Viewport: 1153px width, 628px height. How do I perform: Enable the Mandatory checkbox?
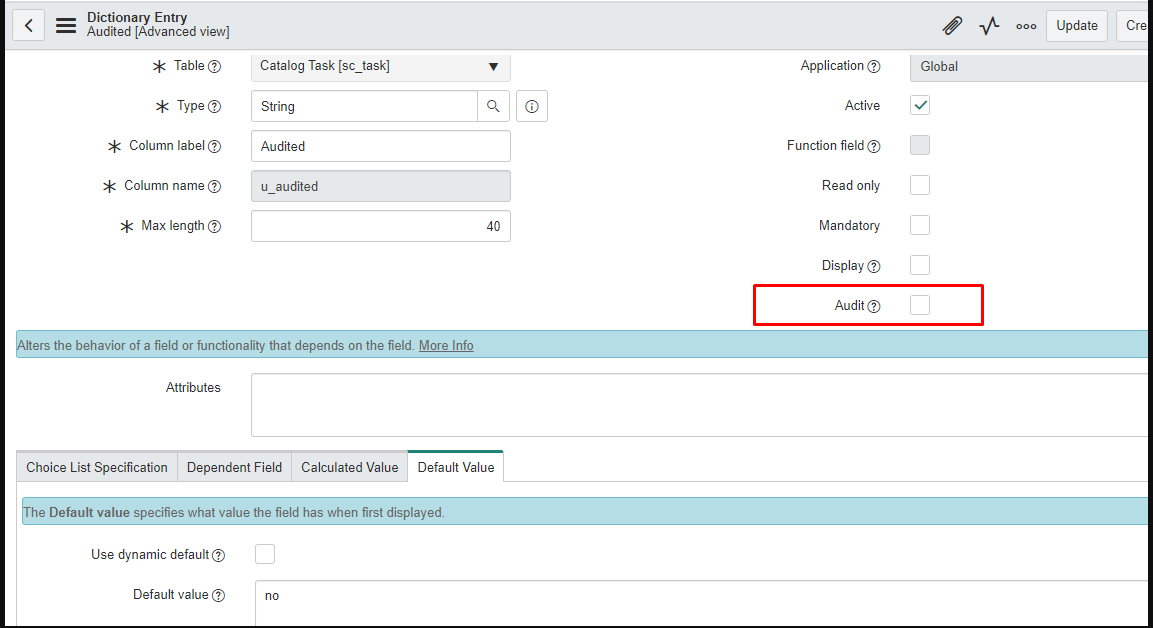click(920, 225)
